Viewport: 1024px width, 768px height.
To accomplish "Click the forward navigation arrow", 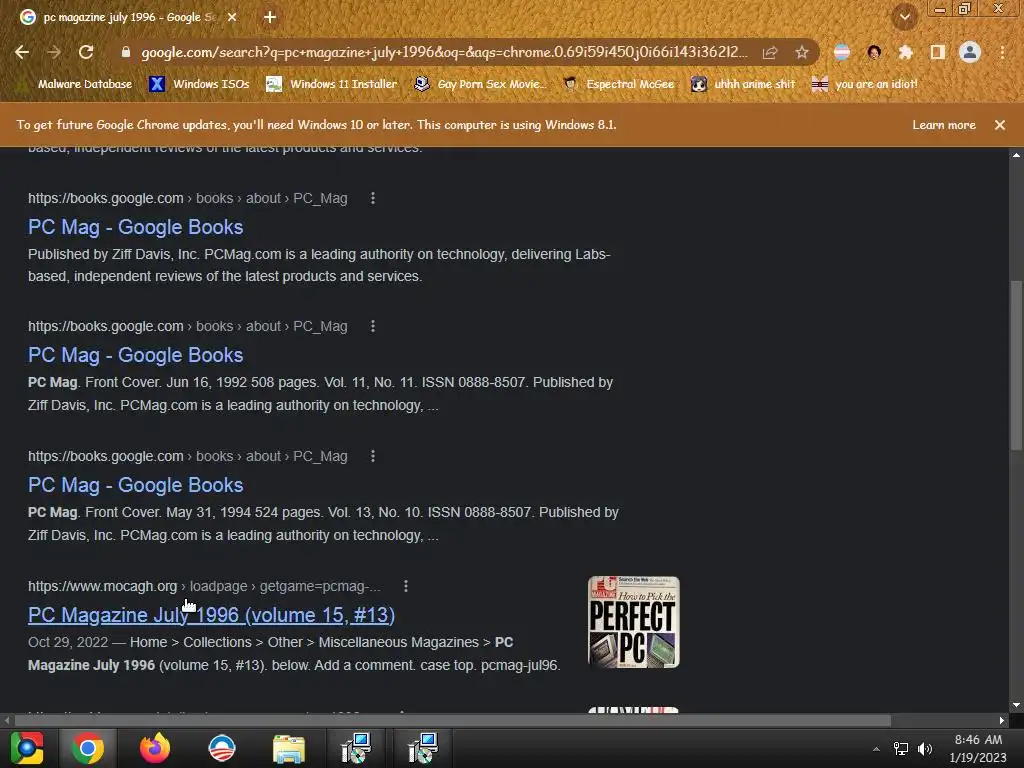I will (x=54, y=52).
